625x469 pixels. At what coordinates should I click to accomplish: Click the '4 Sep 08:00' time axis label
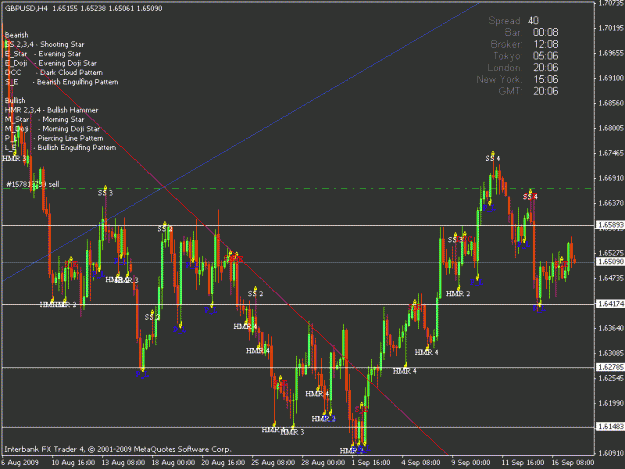[x=421, y=463]
